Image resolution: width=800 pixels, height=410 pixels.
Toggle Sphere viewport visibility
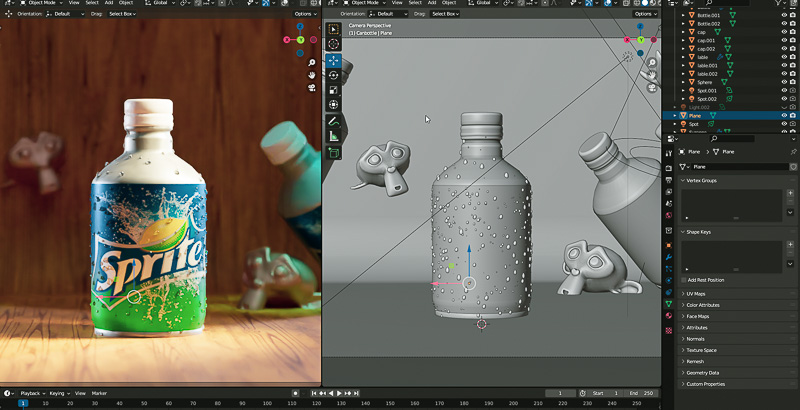tap(784, 82)
